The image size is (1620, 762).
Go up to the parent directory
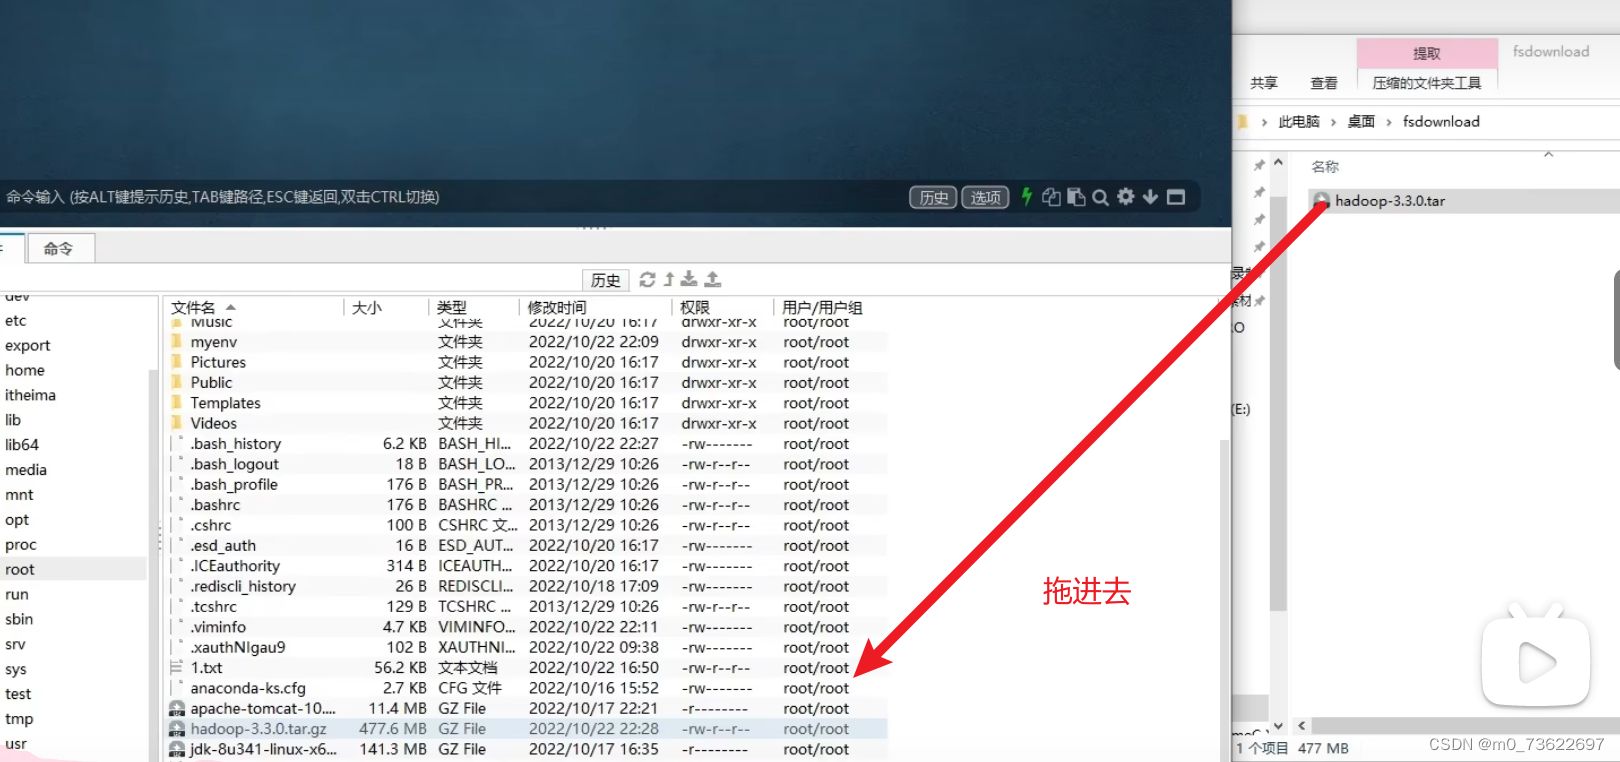pos(669,280)
